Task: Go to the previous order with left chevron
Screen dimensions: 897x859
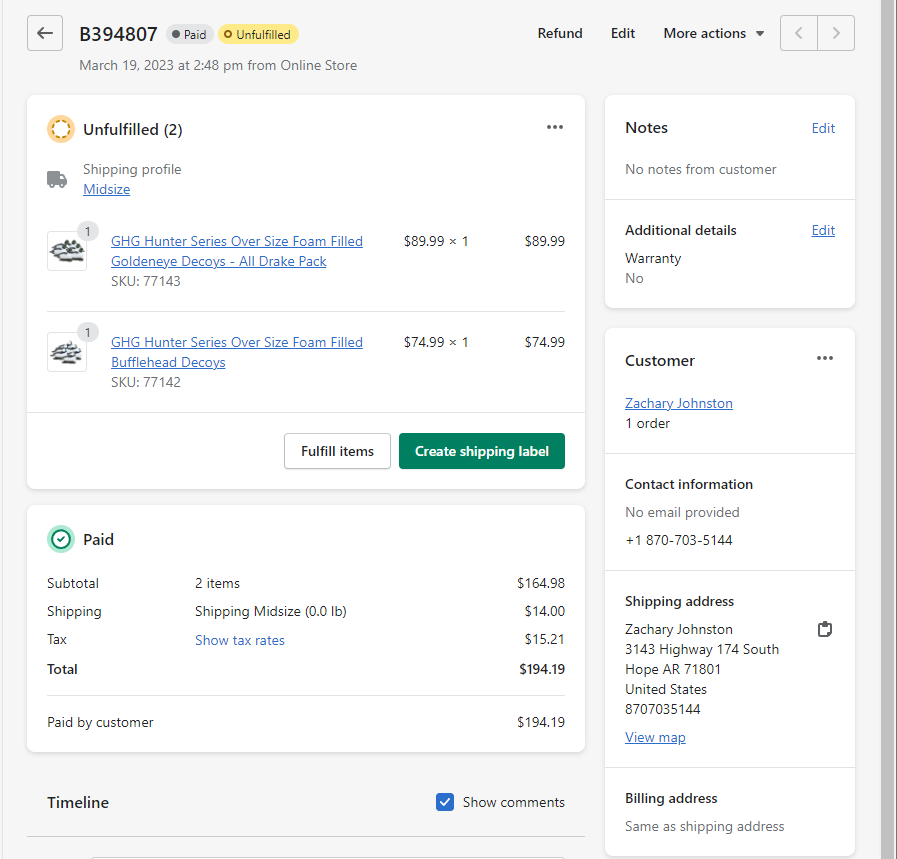Action: 799,33
